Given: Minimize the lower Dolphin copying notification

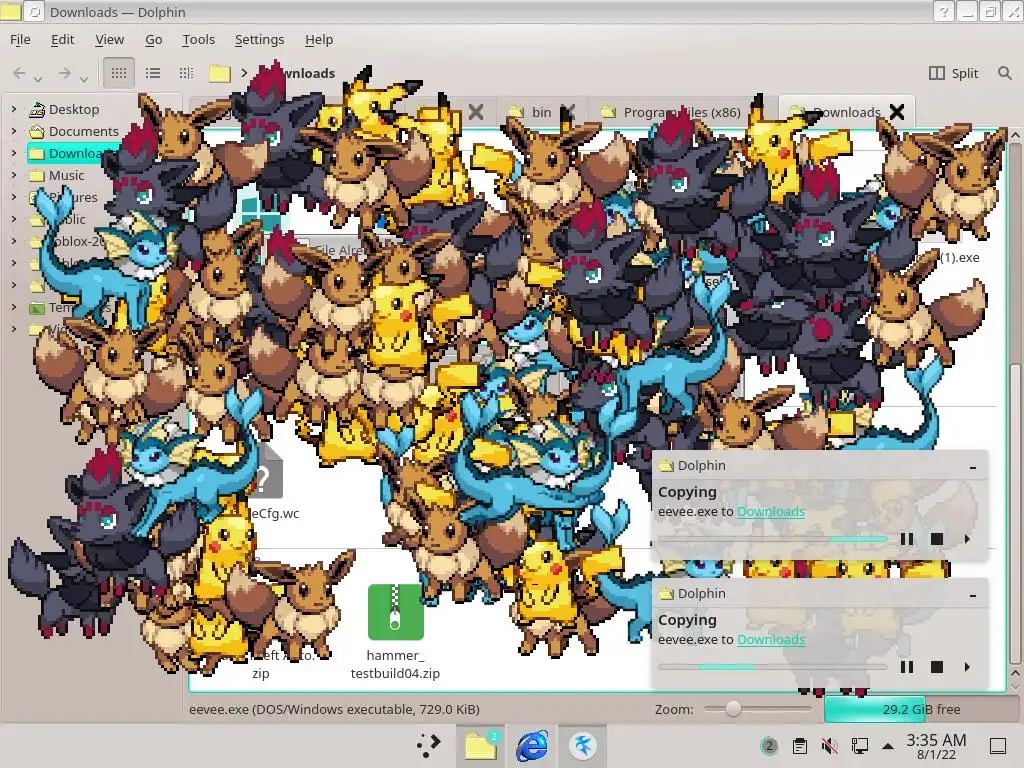Looking at the screenshot, I should pyautogui.click(x=973, y=594).
